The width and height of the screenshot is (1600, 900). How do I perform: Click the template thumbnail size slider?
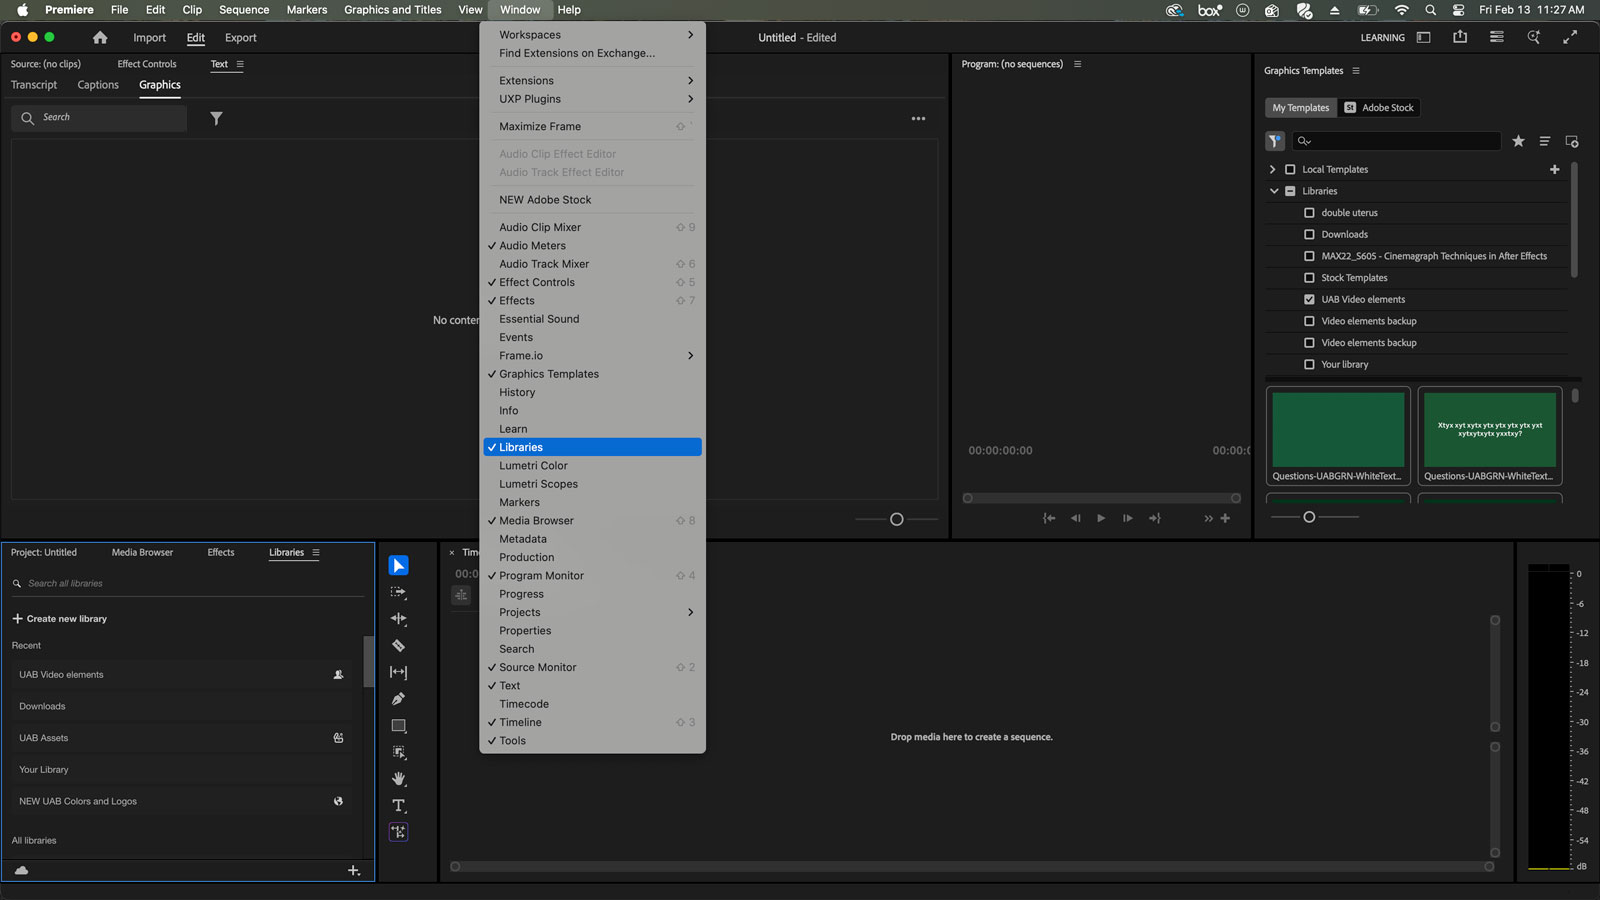(1309, 517)
